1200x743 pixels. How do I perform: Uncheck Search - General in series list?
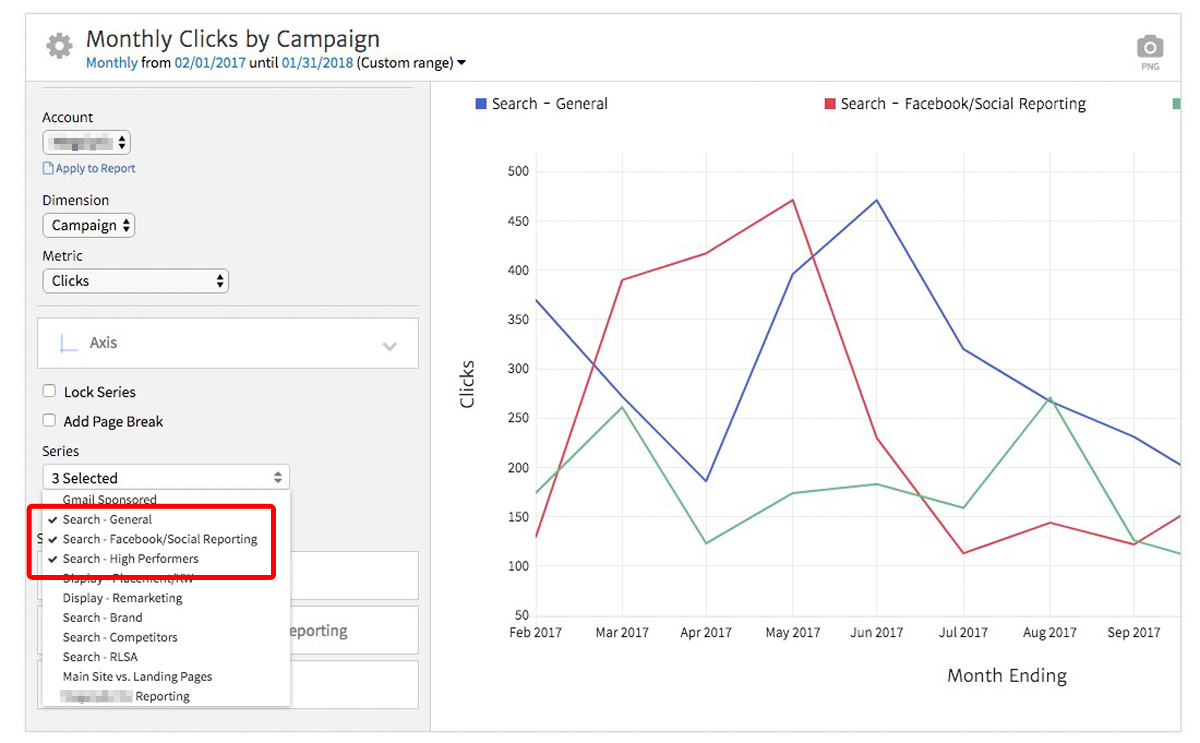(x=107, y=519)
